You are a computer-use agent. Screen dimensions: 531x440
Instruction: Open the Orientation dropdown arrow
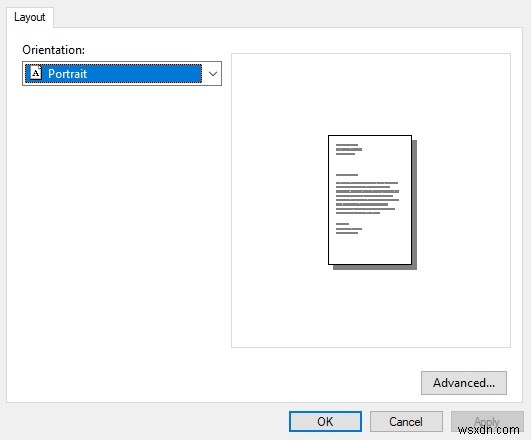[213, 74]
